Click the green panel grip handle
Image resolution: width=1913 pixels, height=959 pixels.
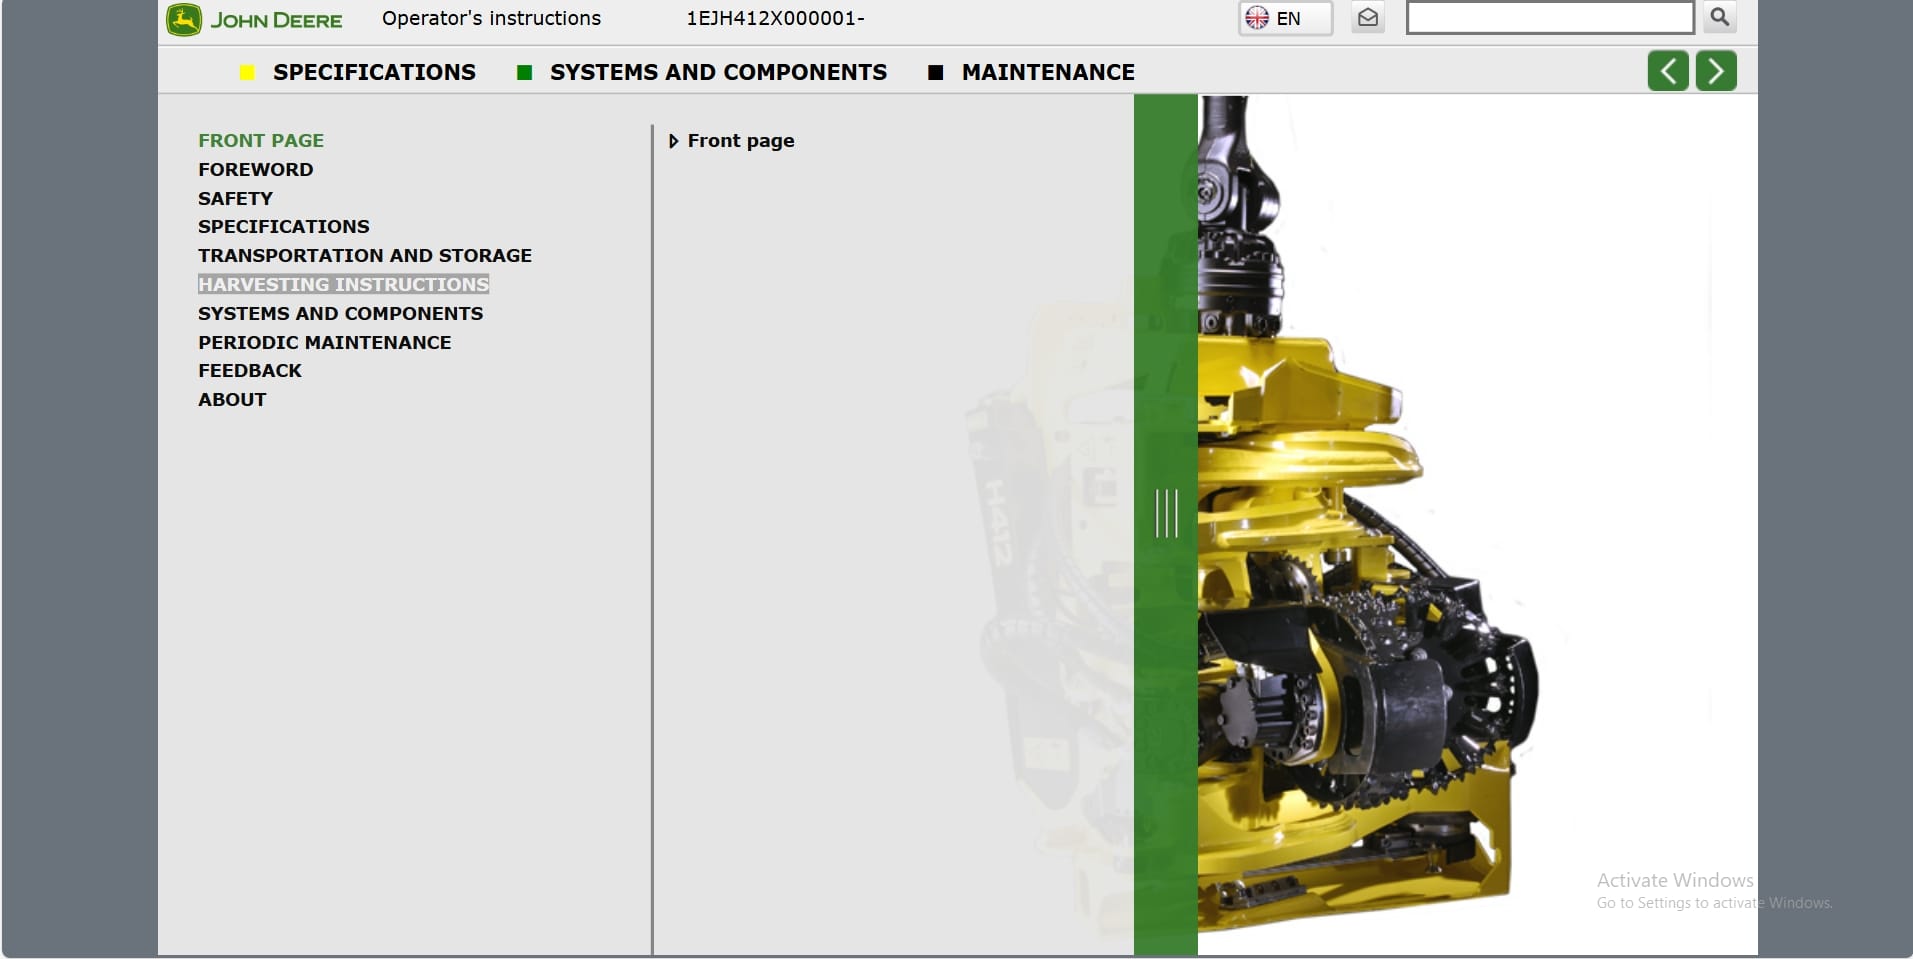coord(1166,513)
